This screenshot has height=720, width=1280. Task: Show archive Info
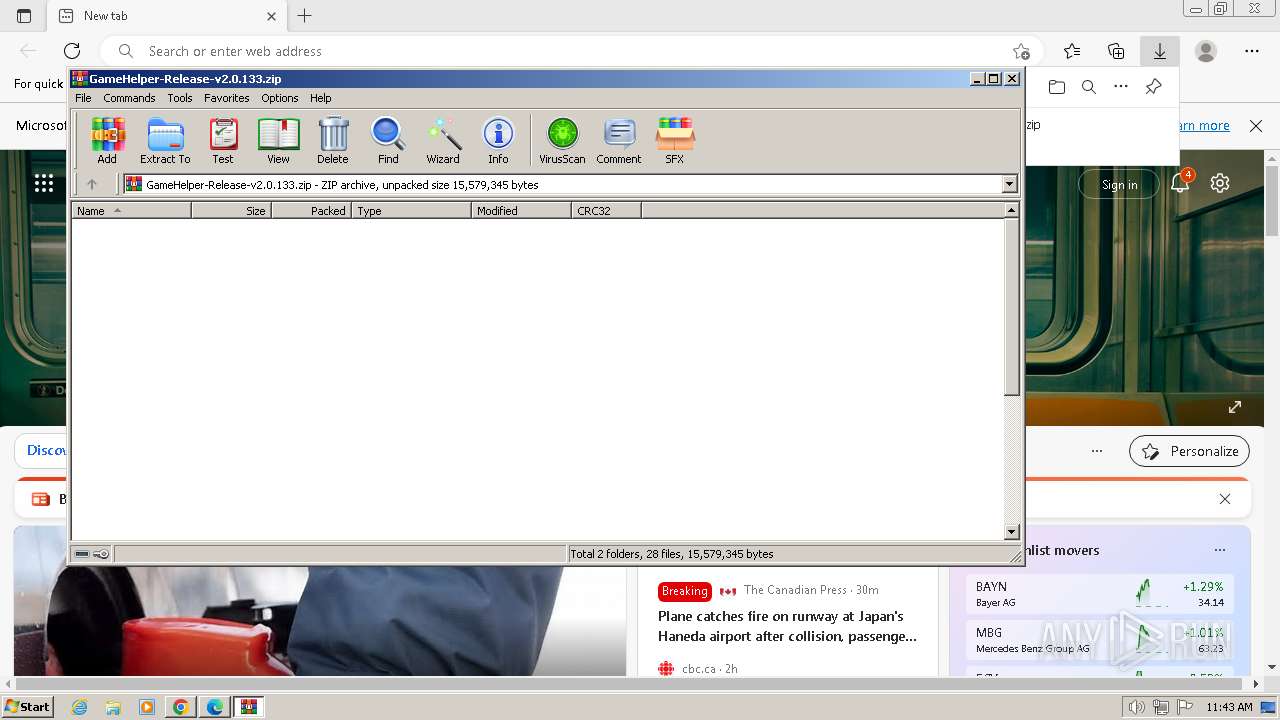pos(498,141)
